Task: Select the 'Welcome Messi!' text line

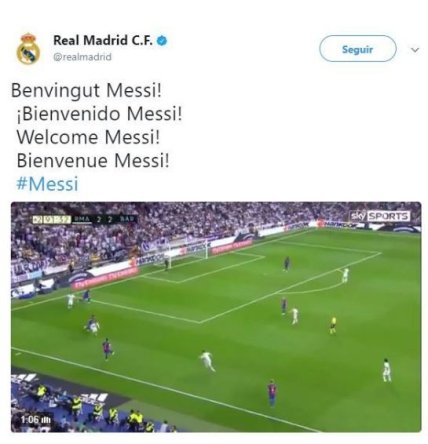Action: [88, 137]
